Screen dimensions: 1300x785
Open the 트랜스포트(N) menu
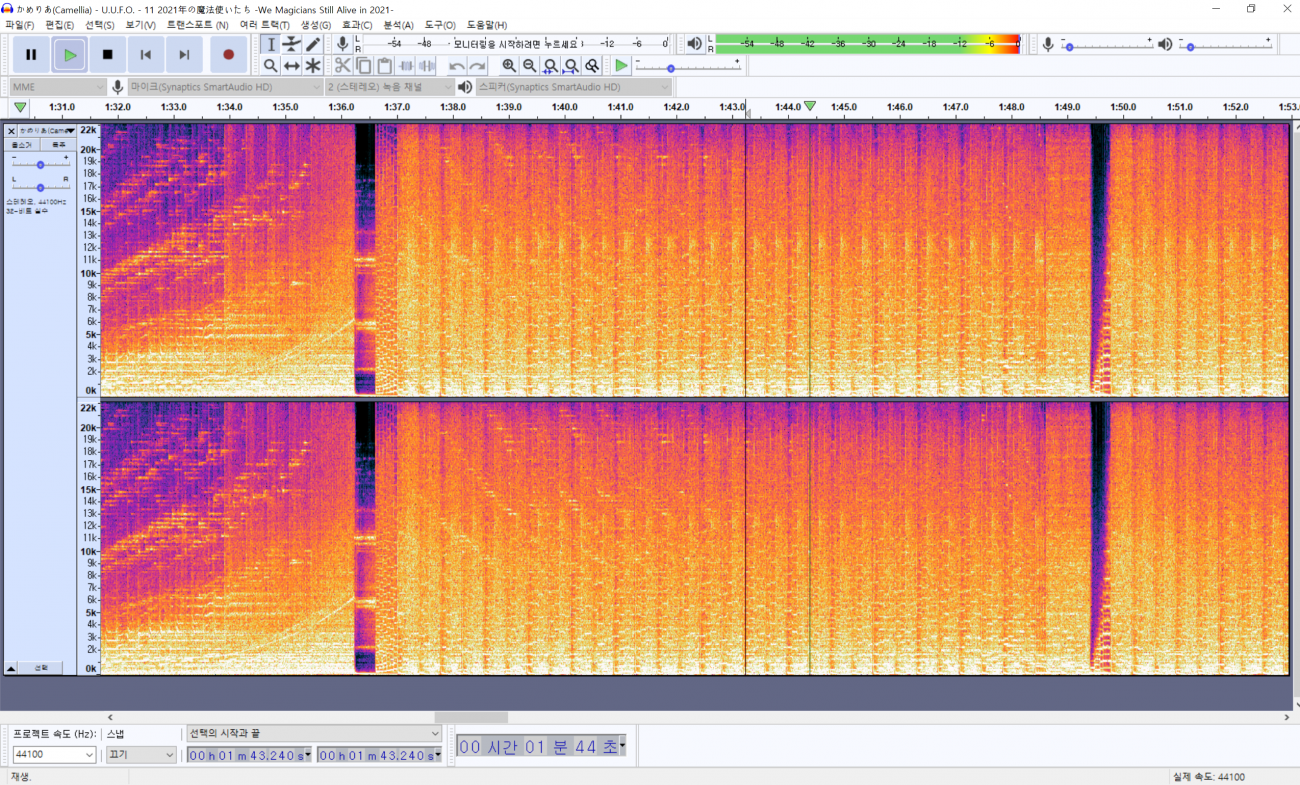point(197,24)
